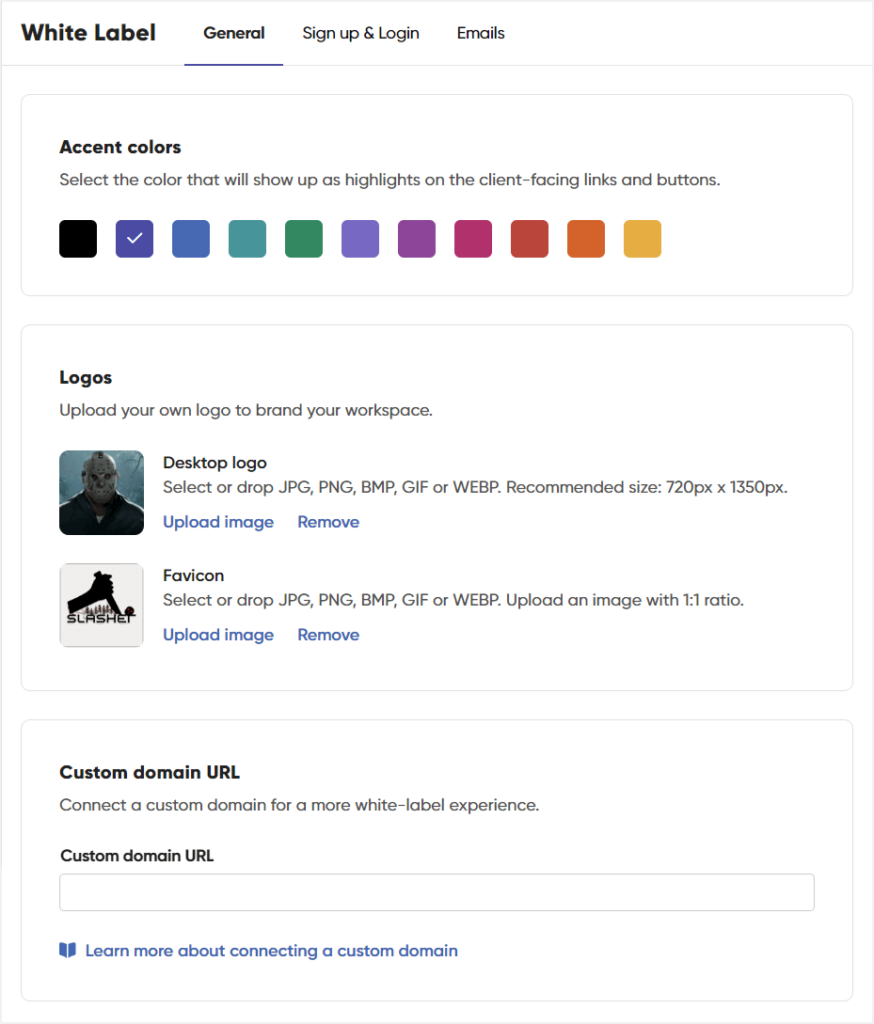The width and height of the screenshot is (874, 1024).
Task: Click the Custom domain URL input field
Action: [437, 892]
